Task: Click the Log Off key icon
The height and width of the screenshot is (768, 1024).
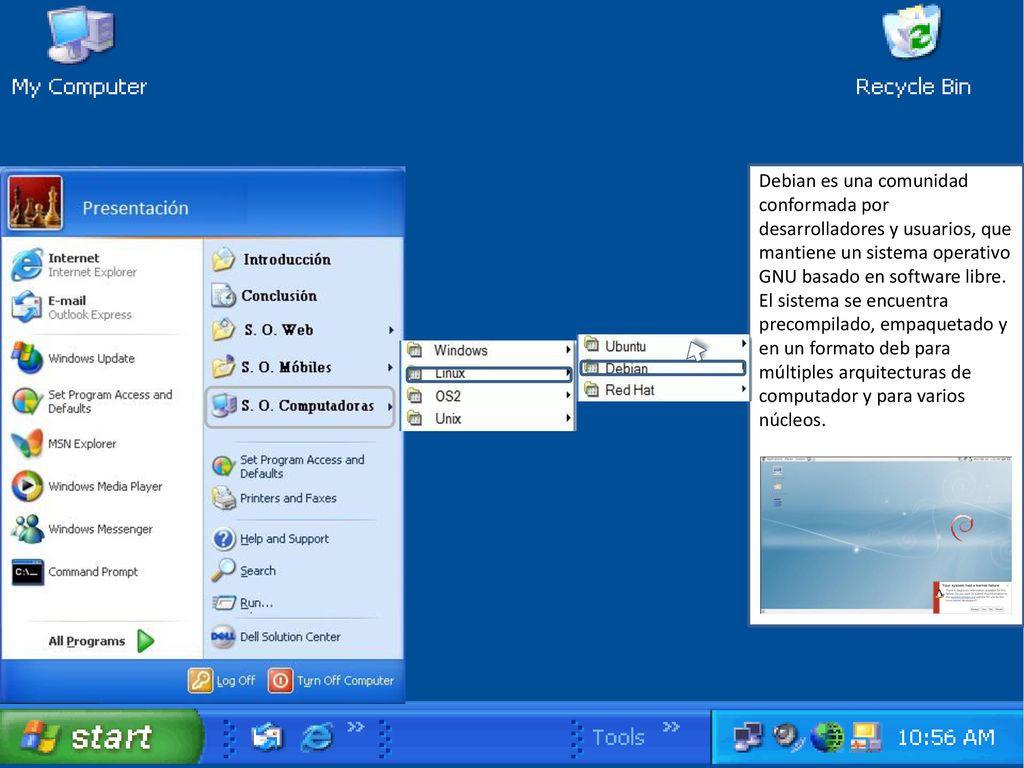Action: coord(200,680)
